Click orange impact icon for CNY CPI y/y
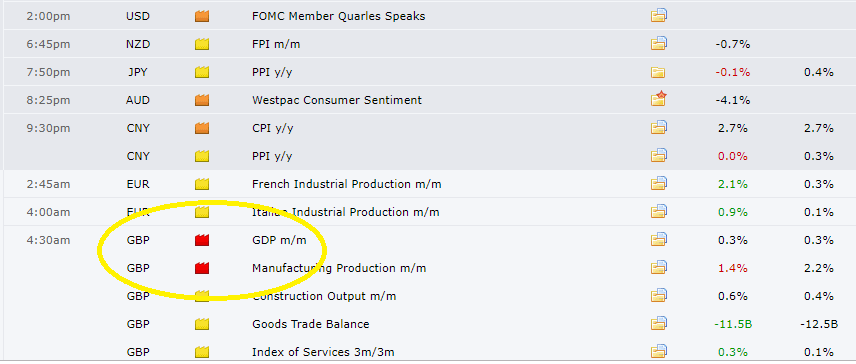Viewport: 856px width, 364px height. [202, 128]
